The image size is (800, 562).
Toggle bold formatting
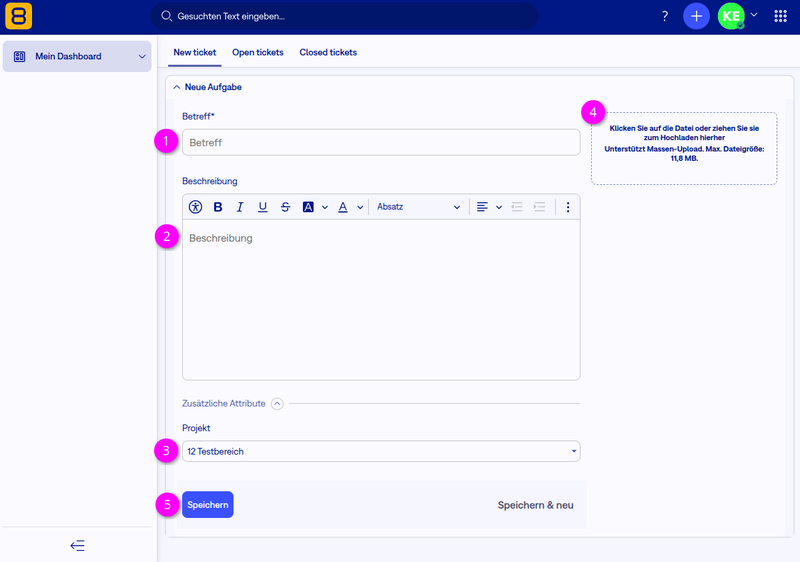click(218, 207)
